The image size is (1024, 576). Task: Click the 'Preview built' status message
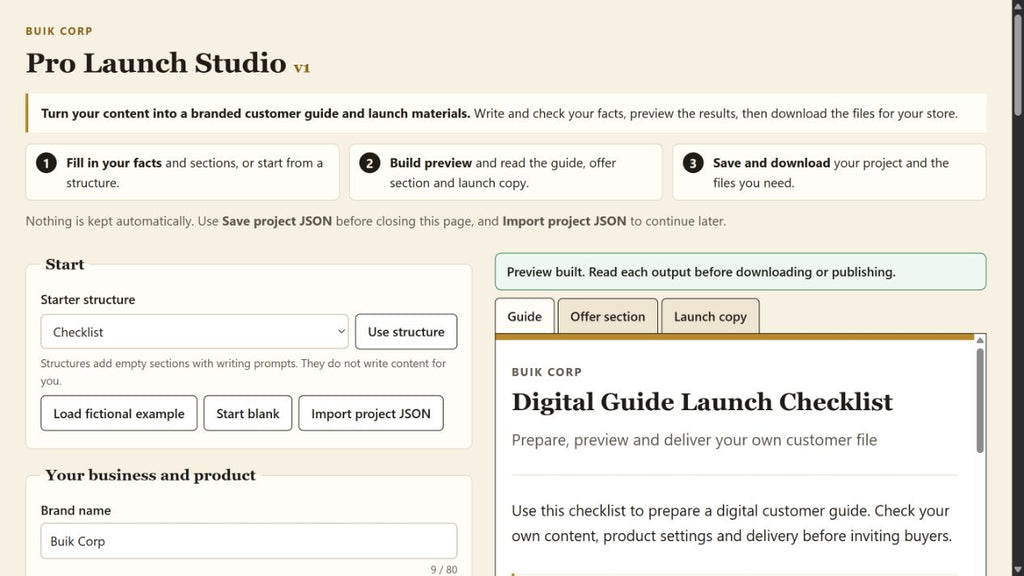[x=741, y=272]
